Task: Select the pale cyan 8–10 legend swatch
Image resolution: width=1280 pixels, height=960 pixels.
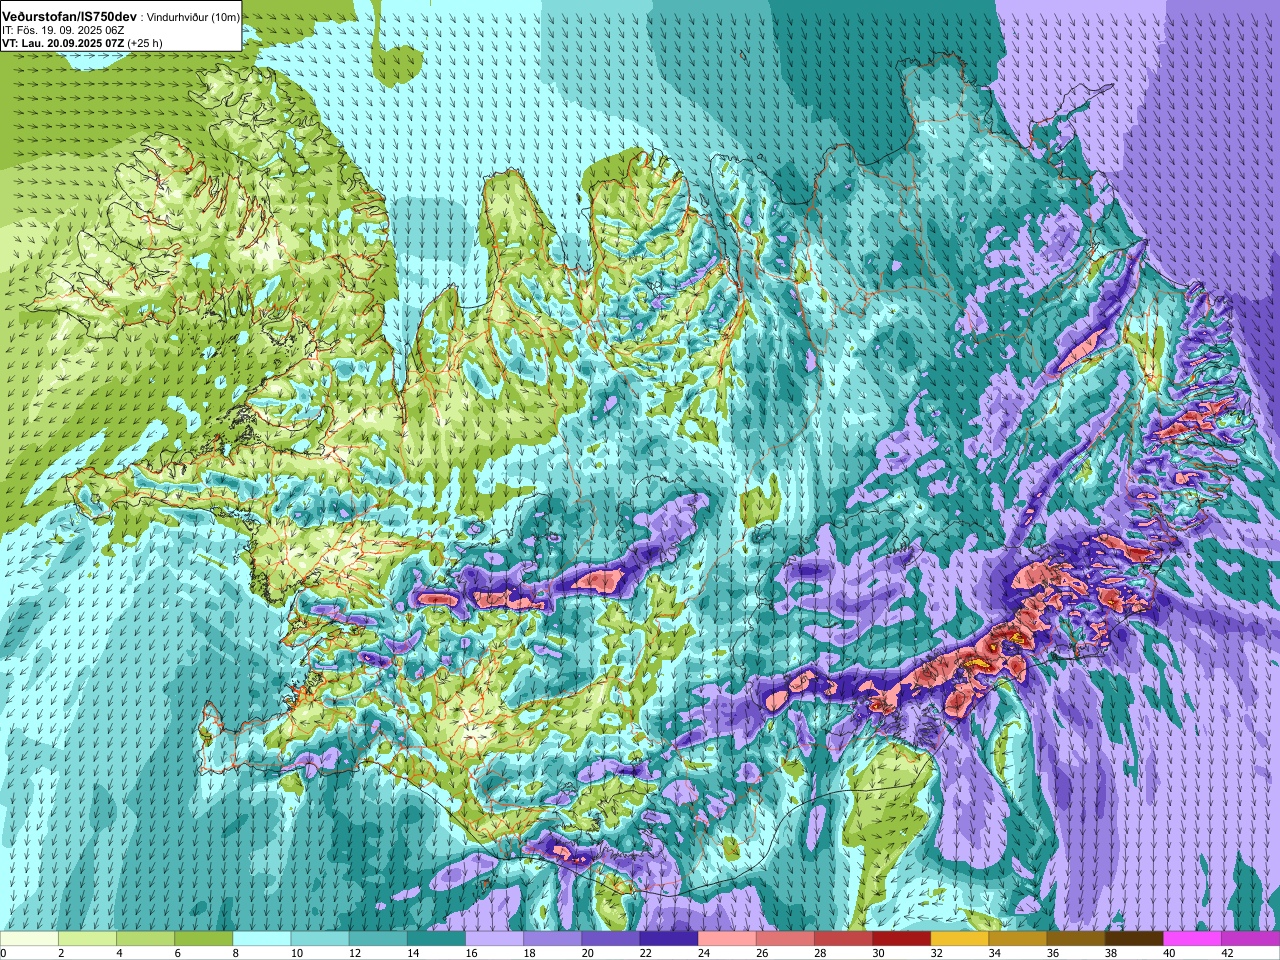Action: coord(262,939)
